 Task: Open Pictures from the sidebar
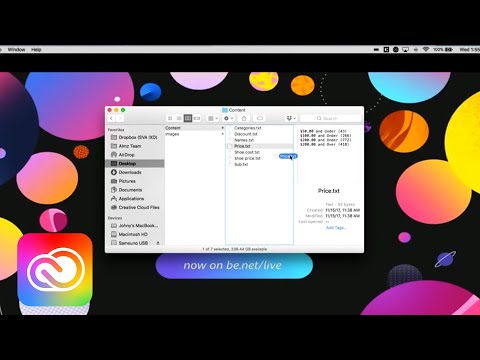[x=134, y=181]
